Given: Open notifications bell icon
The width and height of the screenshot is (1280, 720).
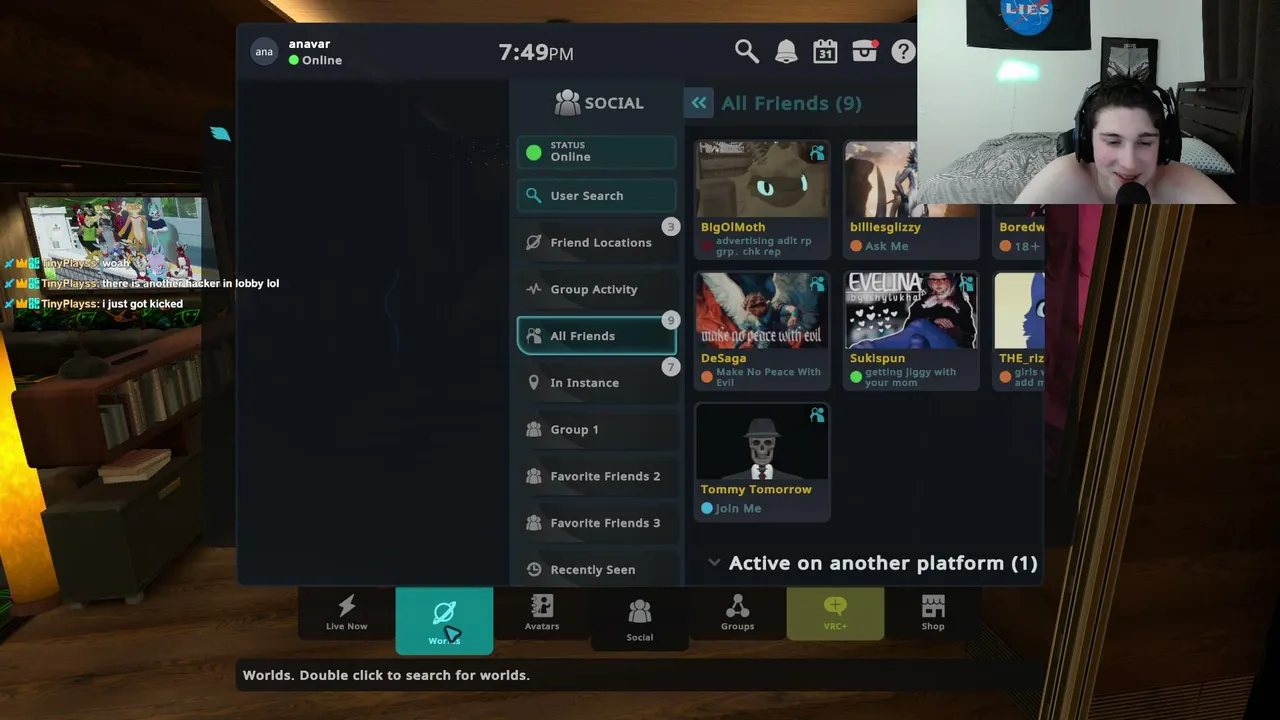Looking at the screenshot, I should pyautogui.click(x=786, y=51).
